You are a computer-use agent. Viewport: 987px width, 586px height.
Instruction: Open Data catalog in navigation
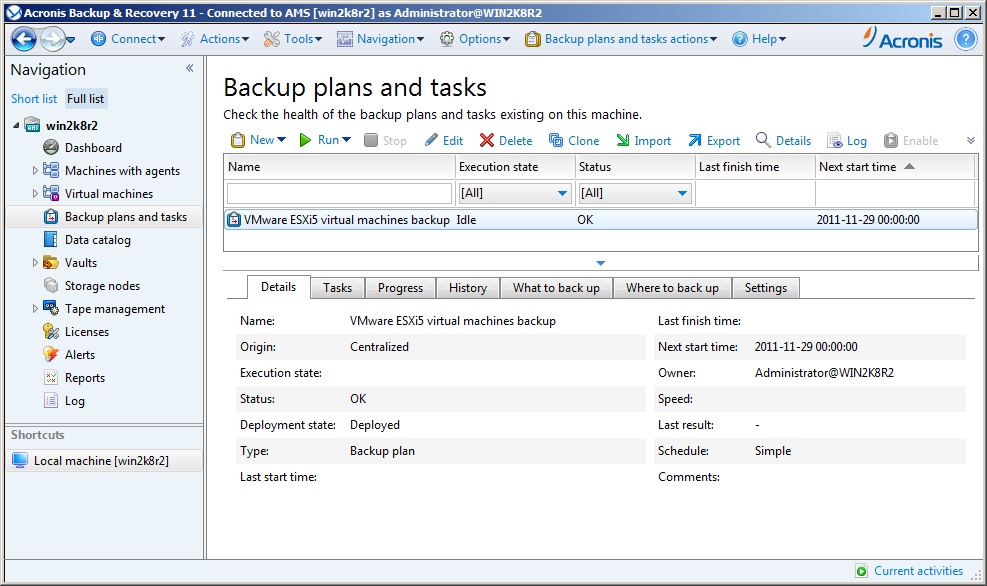(98, 240)
